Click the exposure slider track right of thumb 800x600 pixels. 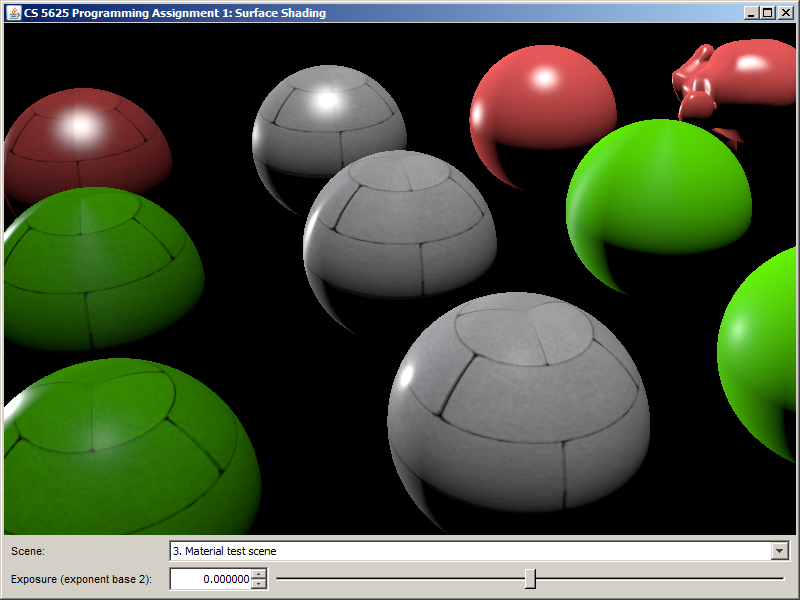coord(660,579)
